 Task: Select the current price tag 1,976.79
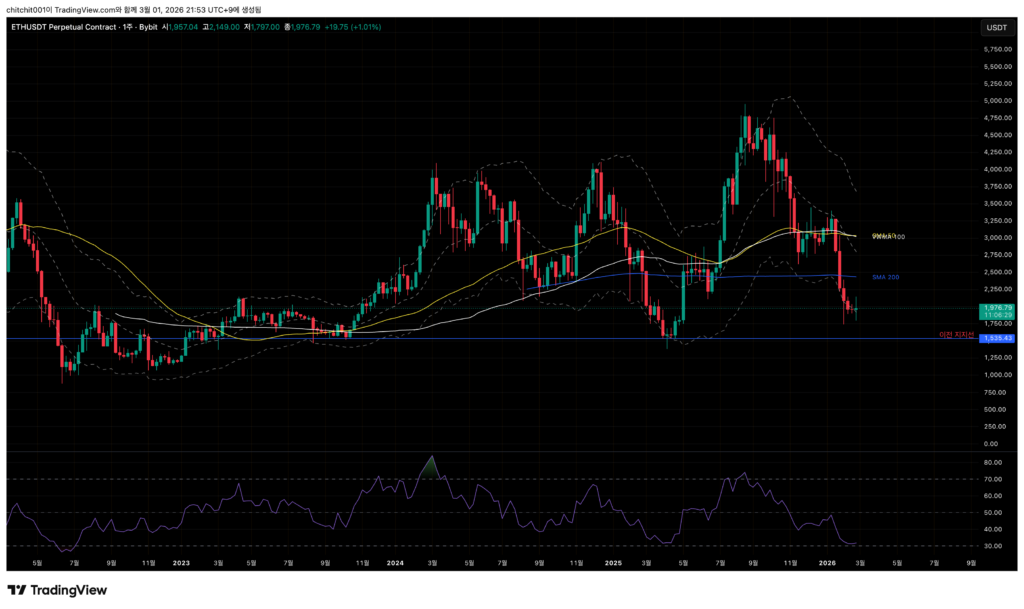[996, 307]
